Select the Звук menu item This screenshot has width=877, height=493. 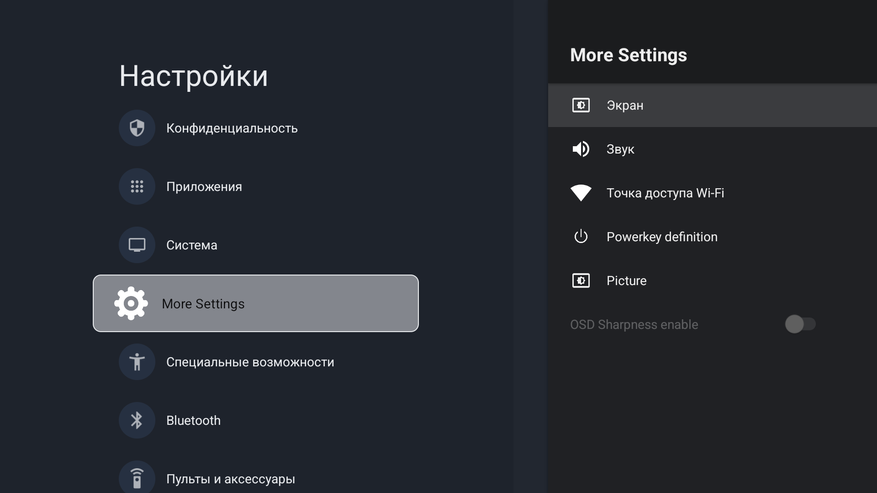(x=620, y=149)
